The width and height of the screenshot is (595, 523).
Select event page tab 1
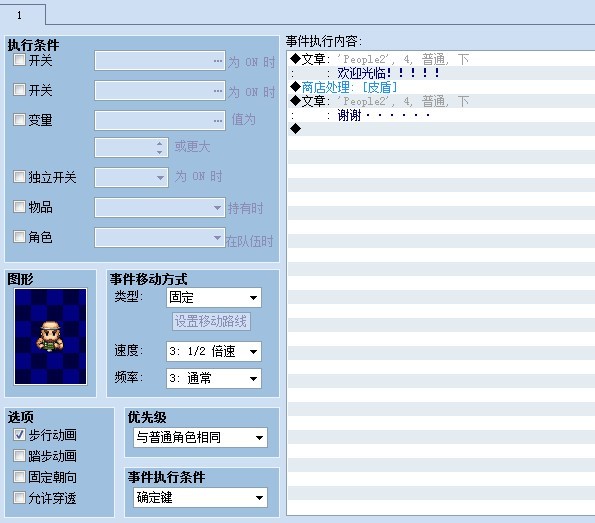[x=22, y=15]
